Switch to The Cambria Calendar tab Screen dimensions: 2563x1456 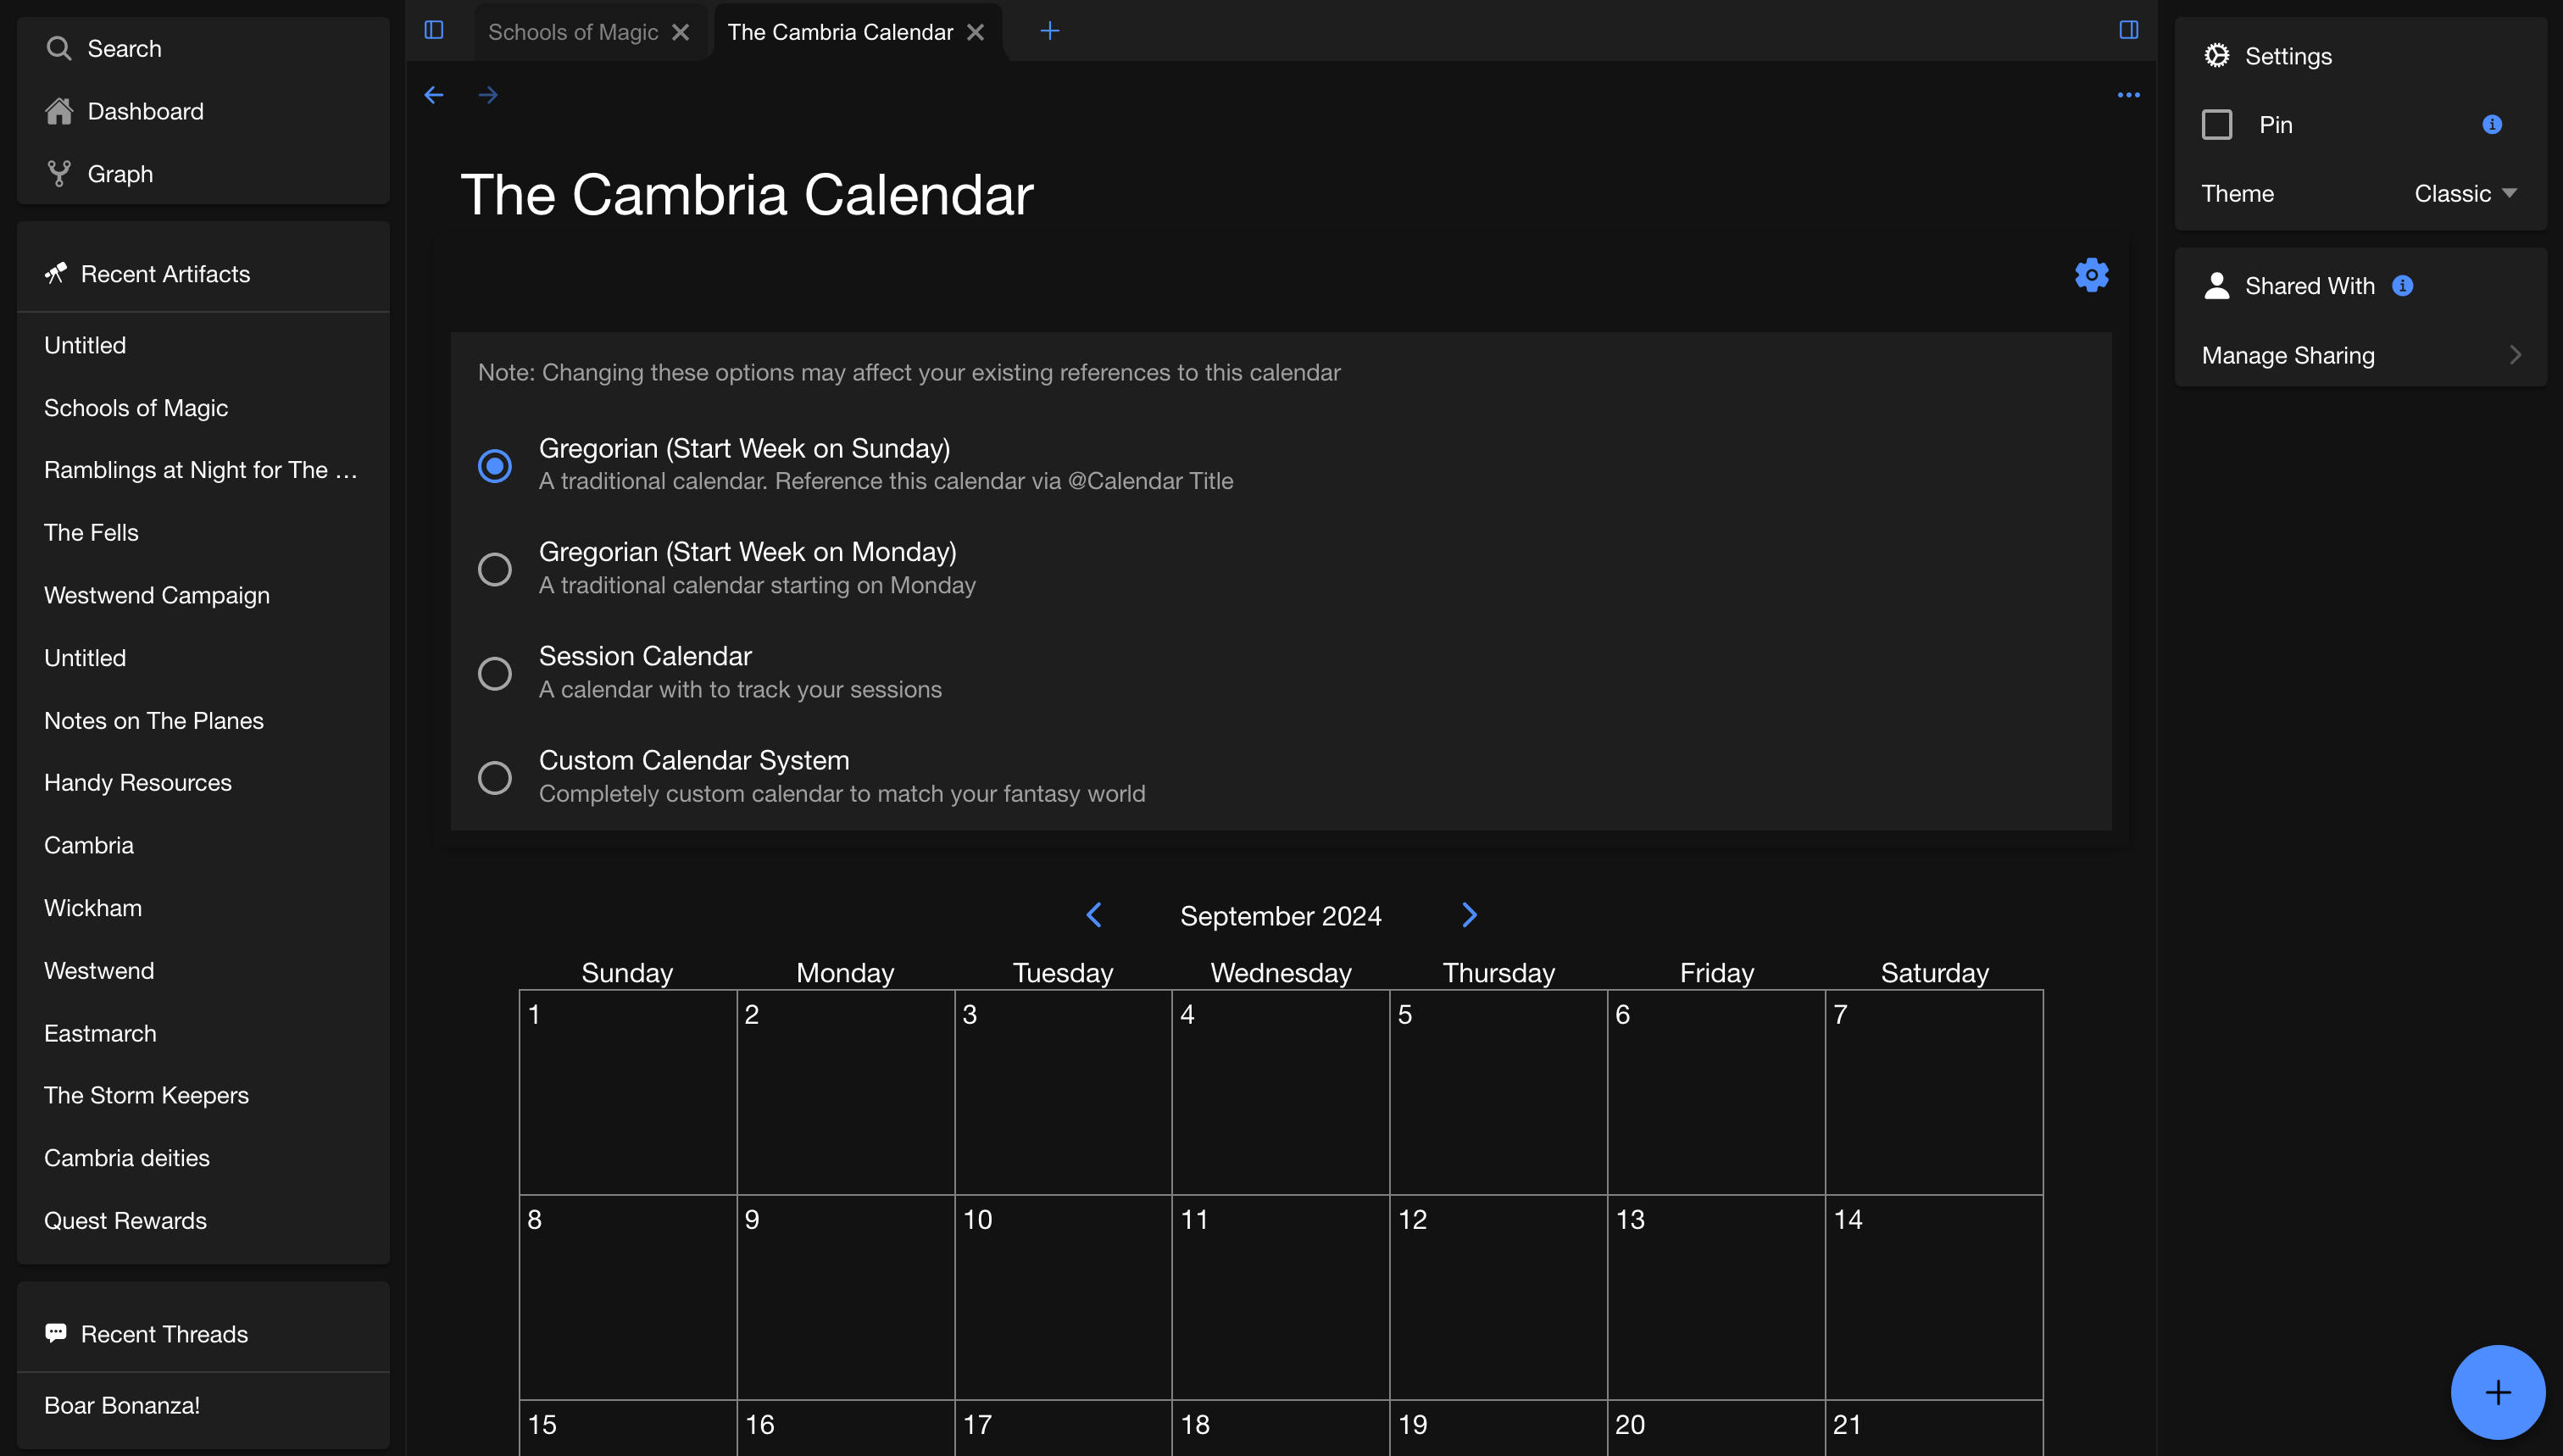(842, 30)
